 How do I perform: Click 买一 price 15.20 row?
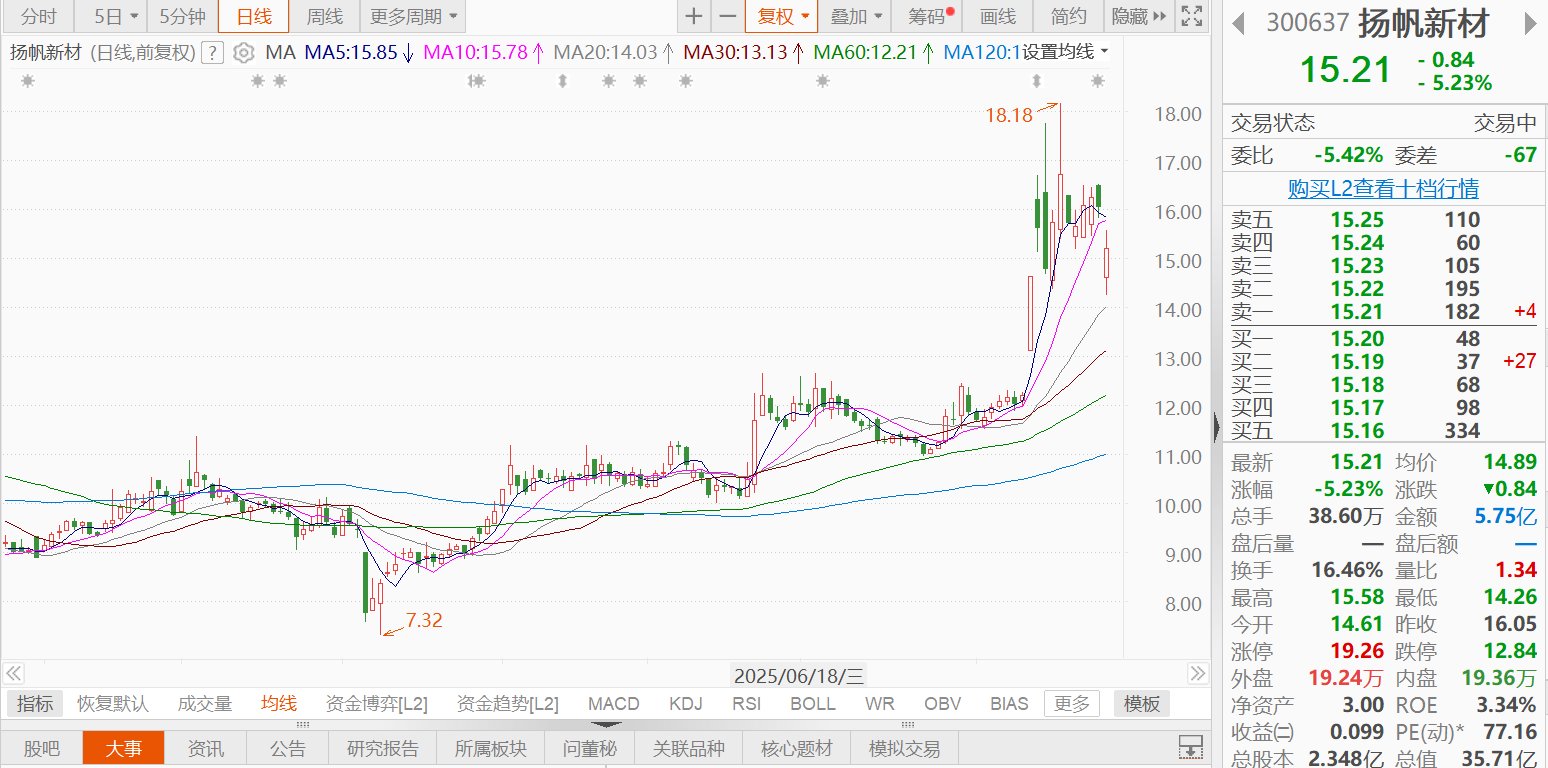pos(1384,339)
